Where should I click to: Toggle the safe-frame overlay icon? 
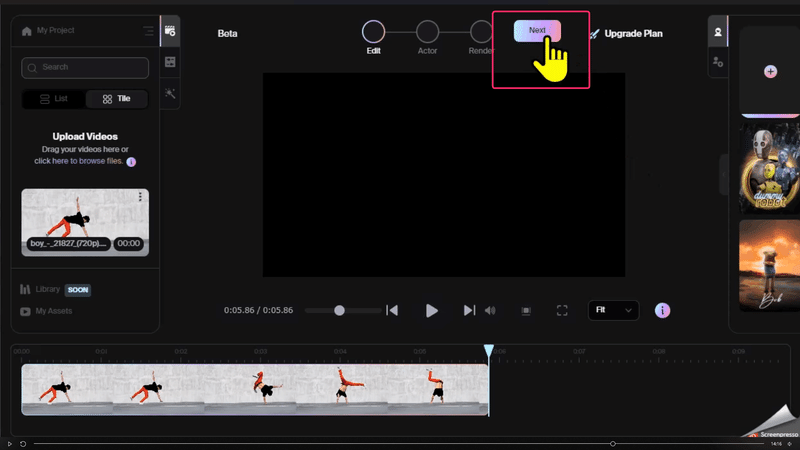click(526, 311)
